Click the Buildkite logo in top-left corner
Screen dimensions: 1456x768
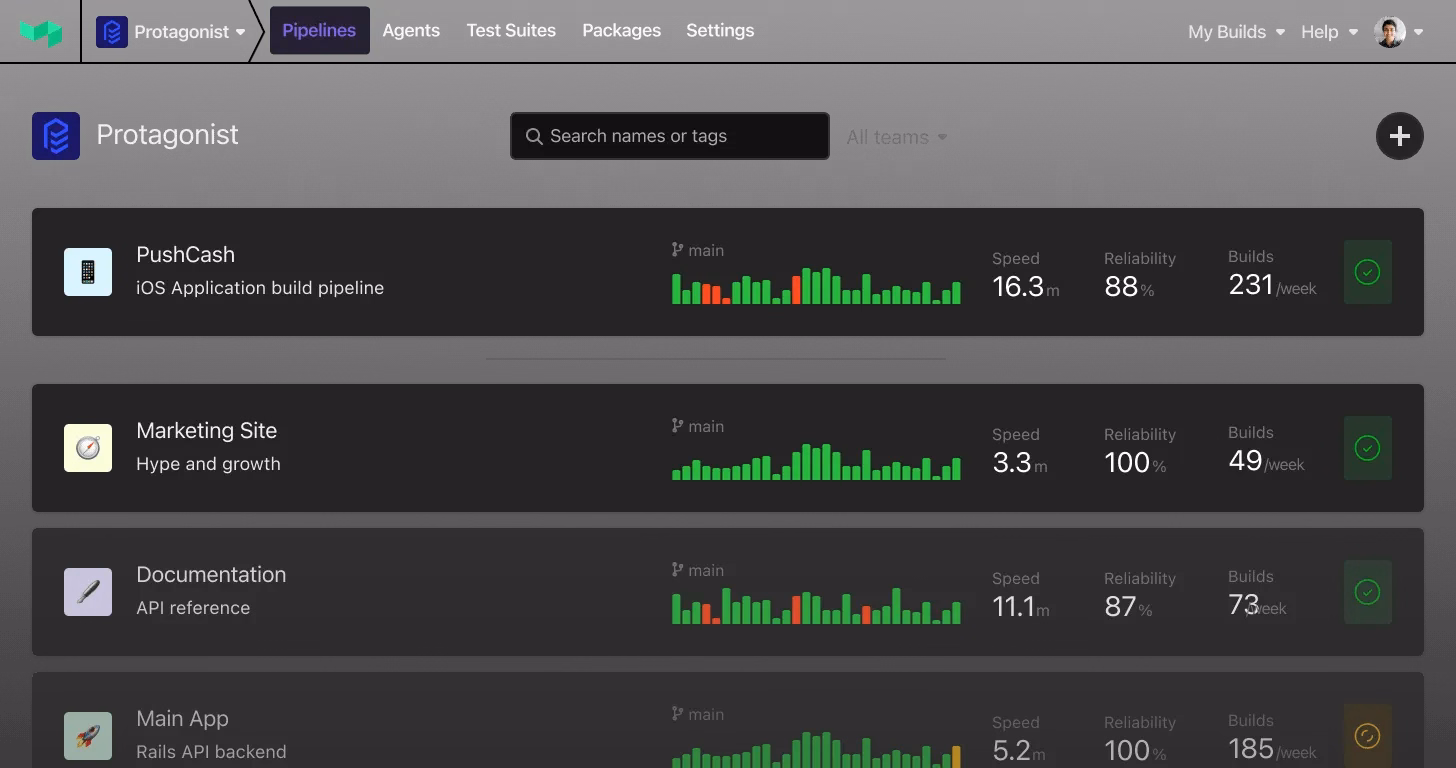coord(41,32)
